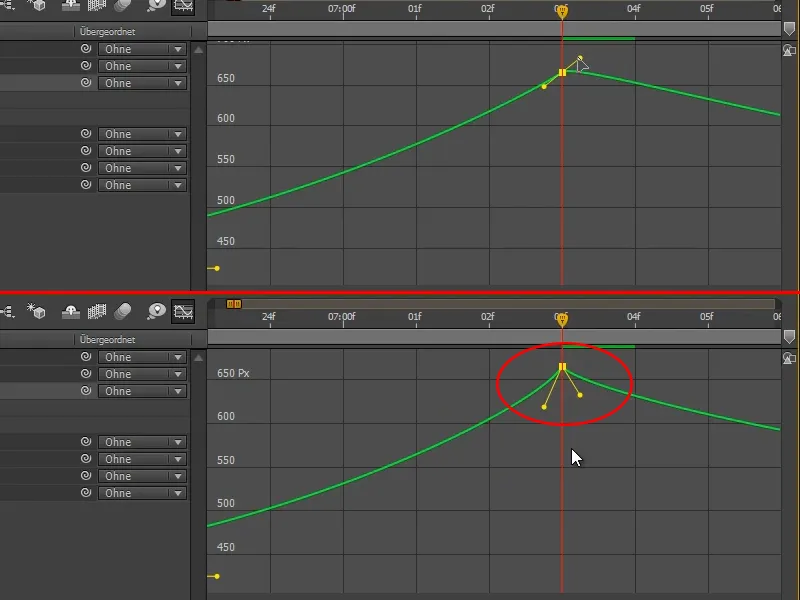Viewport: 800px width, 600px height.
Task: Click Übergeordnet column header in lower panel
Action: point(107,339)
